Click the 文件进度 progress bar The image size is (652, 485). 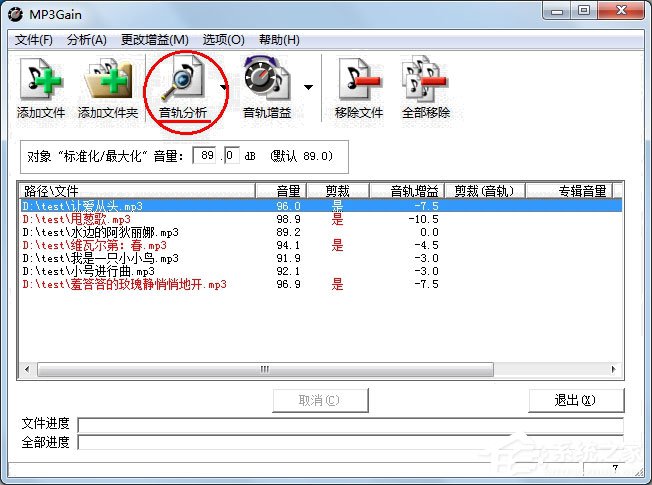point(351,425)
